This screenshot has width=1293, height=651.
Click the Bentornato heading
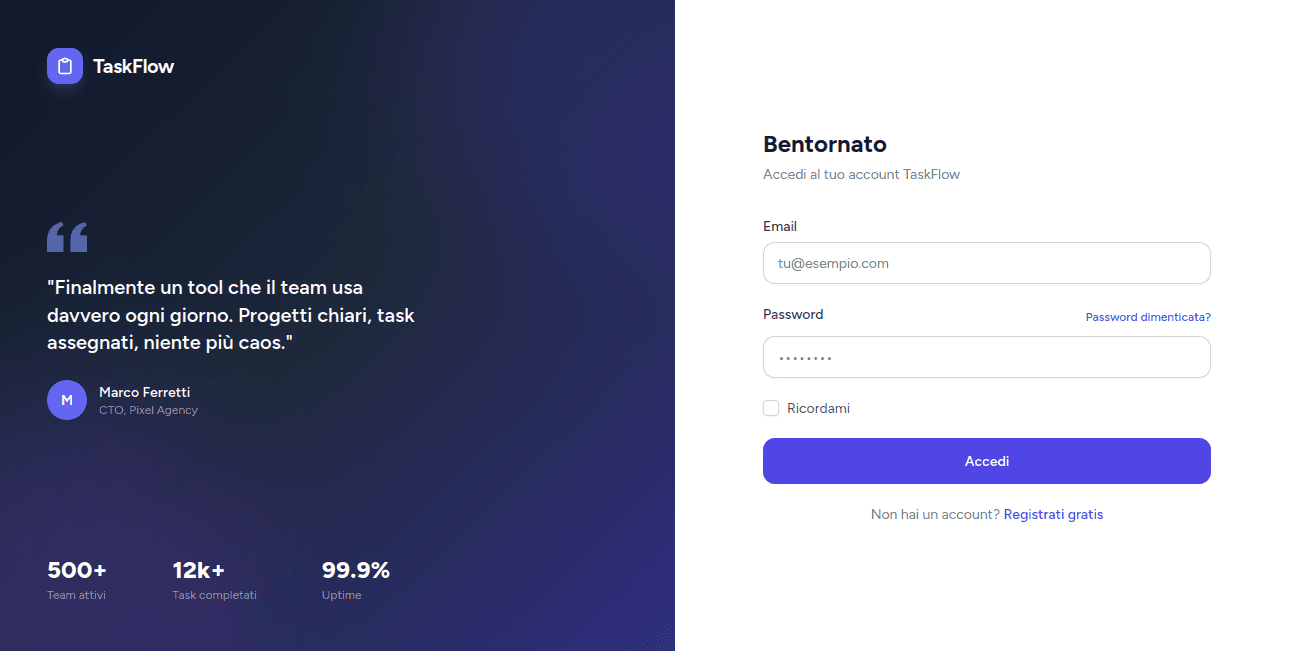825,144
